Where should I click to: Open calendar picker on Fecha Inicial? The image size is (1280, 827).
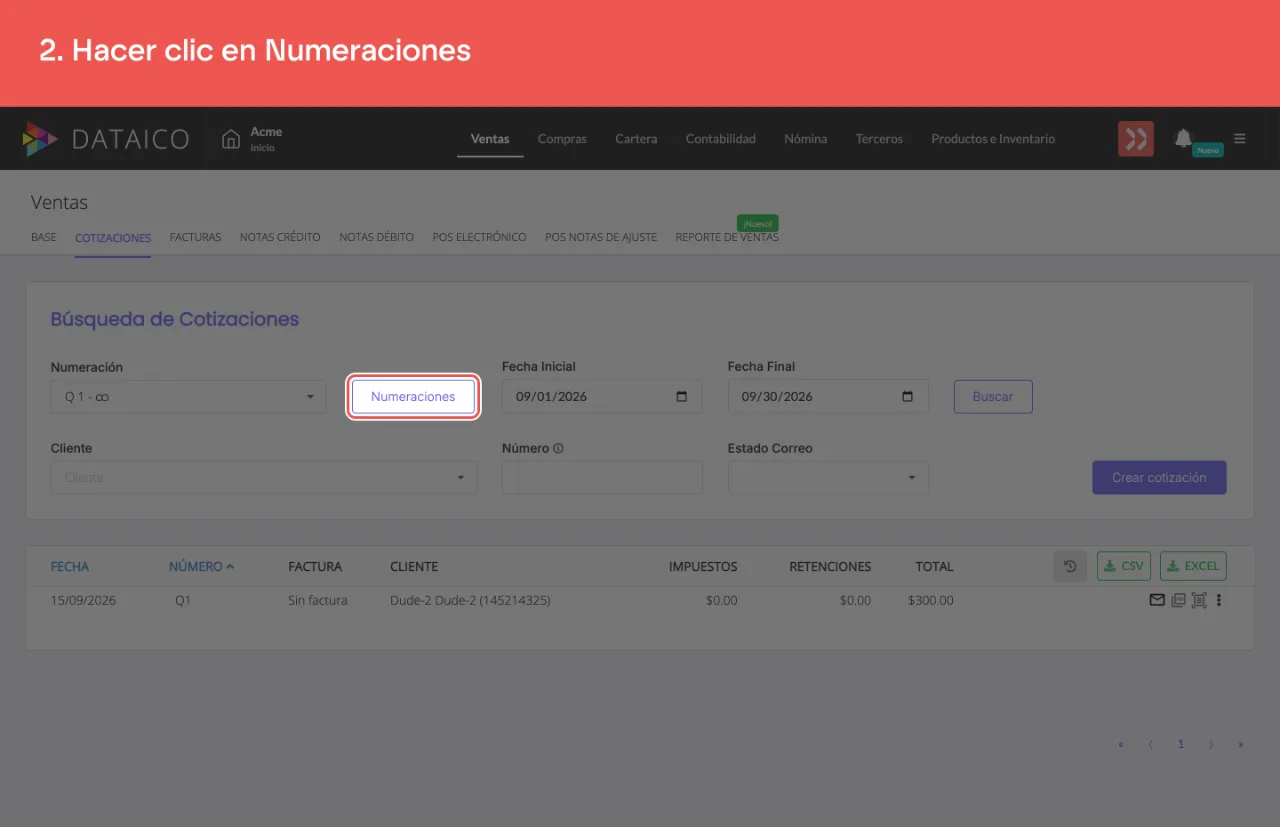coord(682,396)
